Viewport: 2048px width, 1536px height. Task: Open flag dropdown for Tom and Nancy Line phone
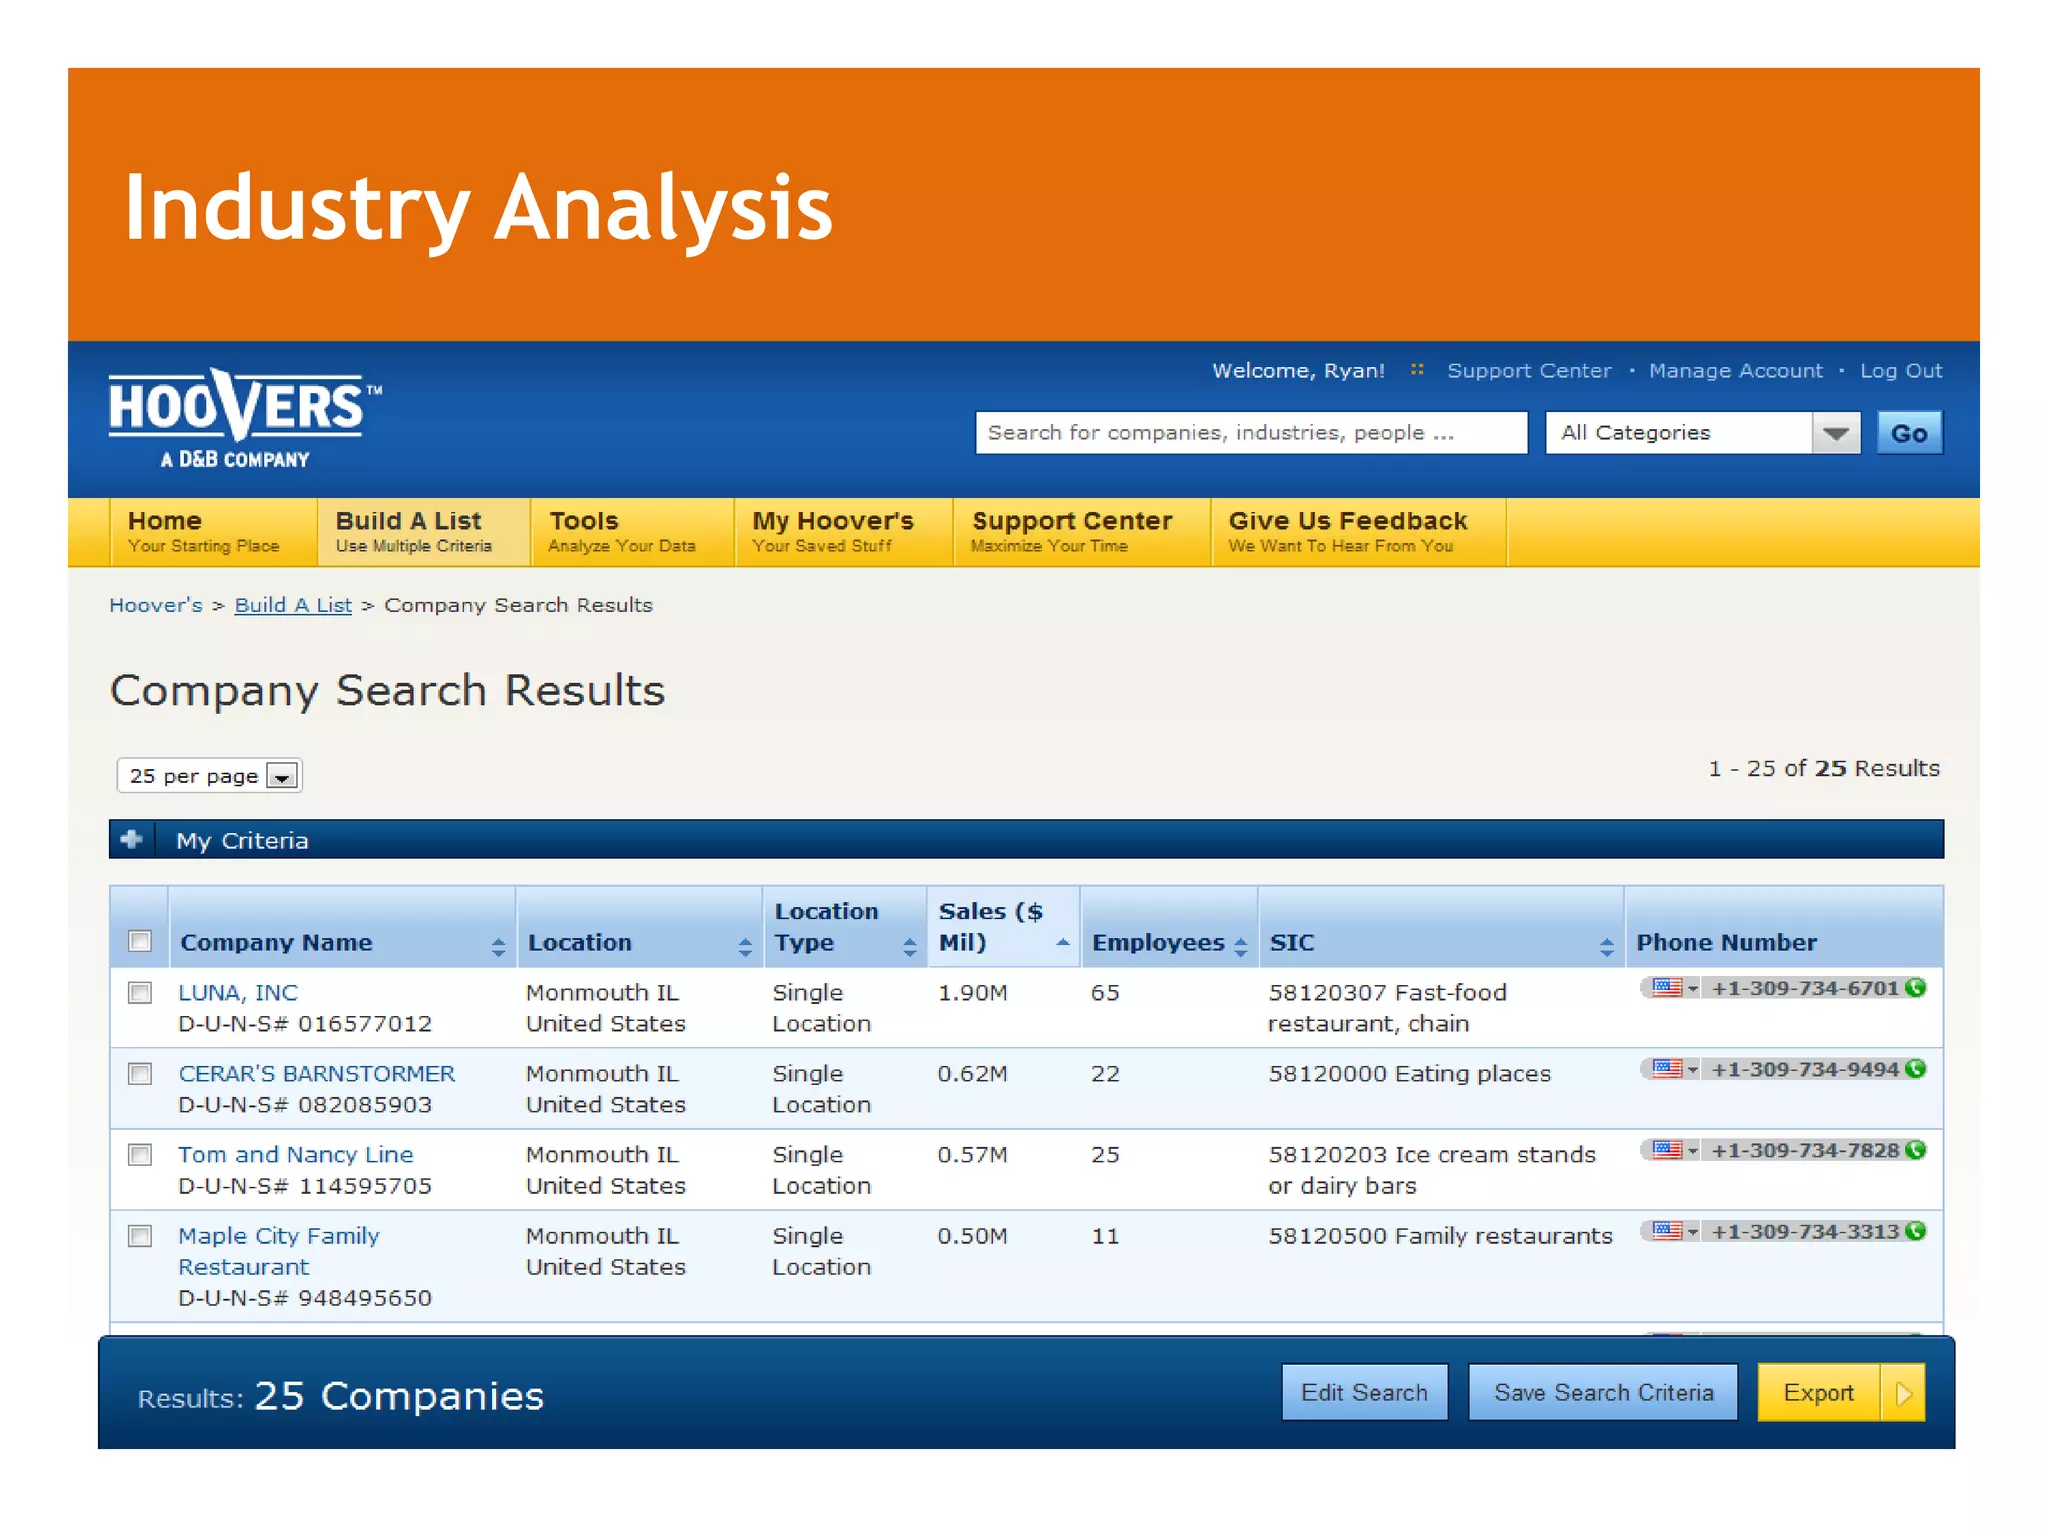pos(1674,1150)
